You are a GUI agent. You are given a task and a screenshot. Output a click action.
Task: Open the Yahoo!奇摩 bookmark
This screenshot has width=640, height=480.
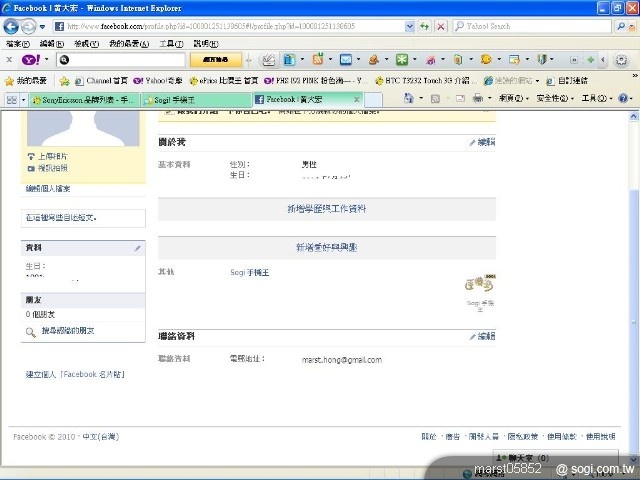click(x=158, y=81)
